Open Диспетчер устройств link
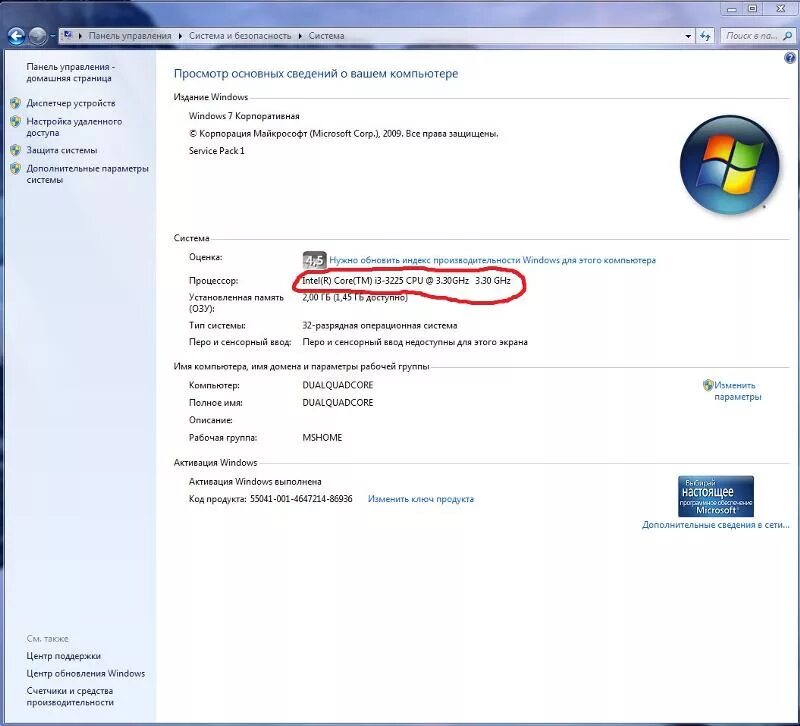The image size is (800, 726). pyautogui.click(x=71, y=103)
